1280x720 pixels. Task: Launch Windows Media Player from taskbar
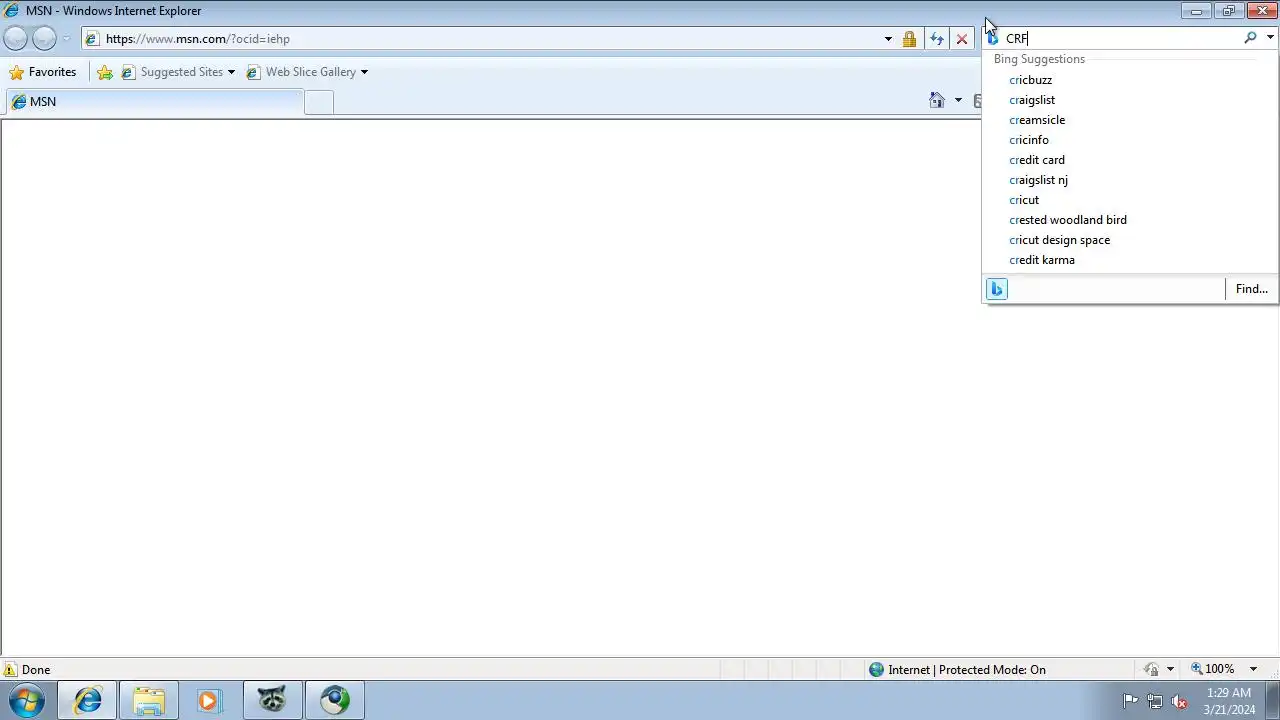pos(209,701)
